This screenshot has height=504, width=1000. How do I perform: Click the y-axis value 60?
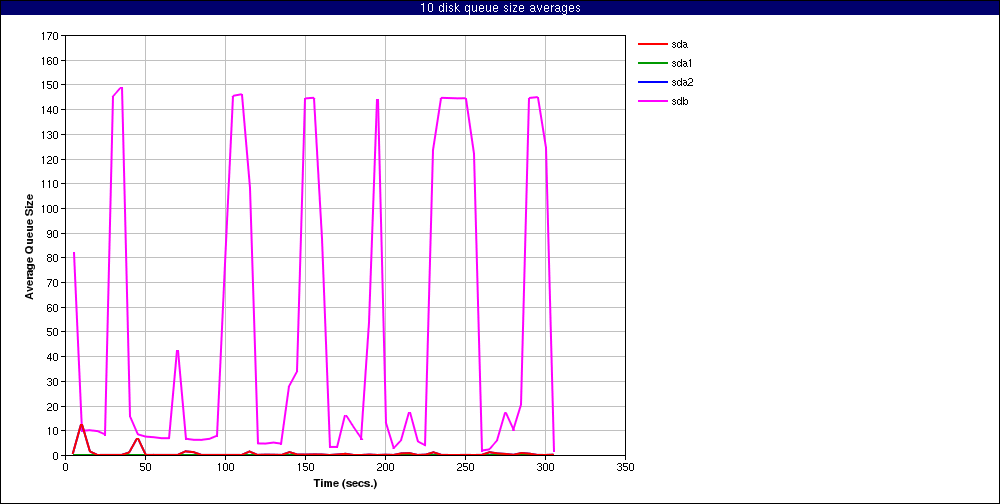tap(52, 308)
